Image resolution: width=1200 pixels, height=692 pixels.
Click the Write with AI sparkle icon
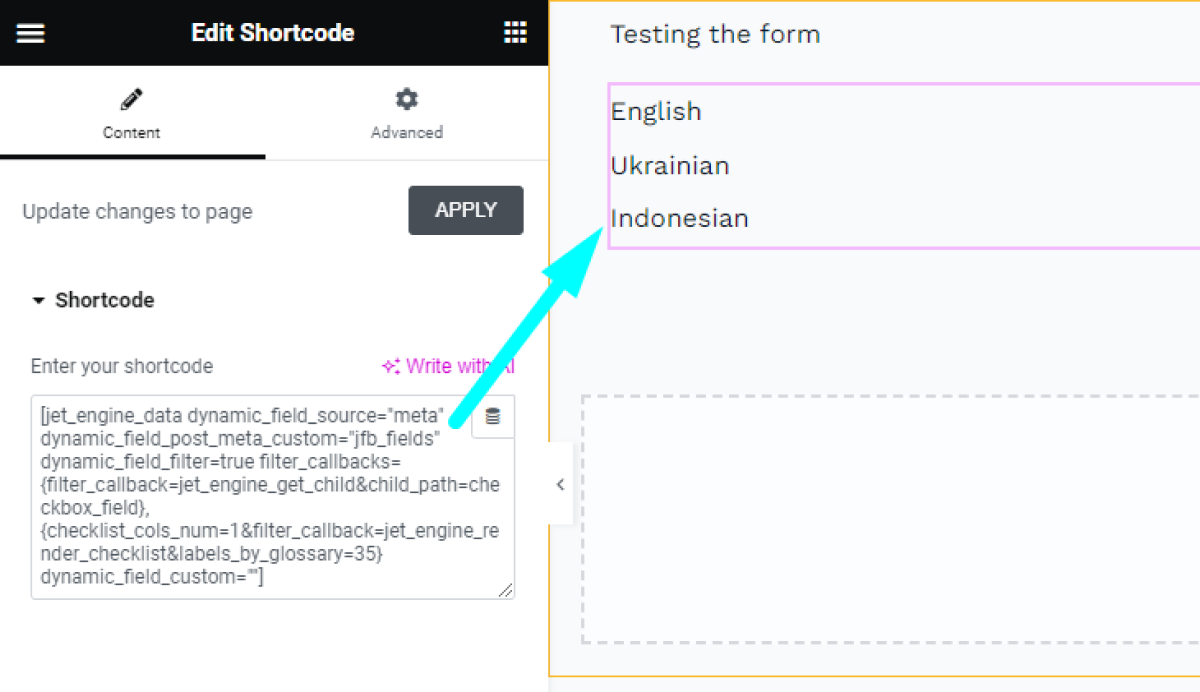tap(392, 366)
